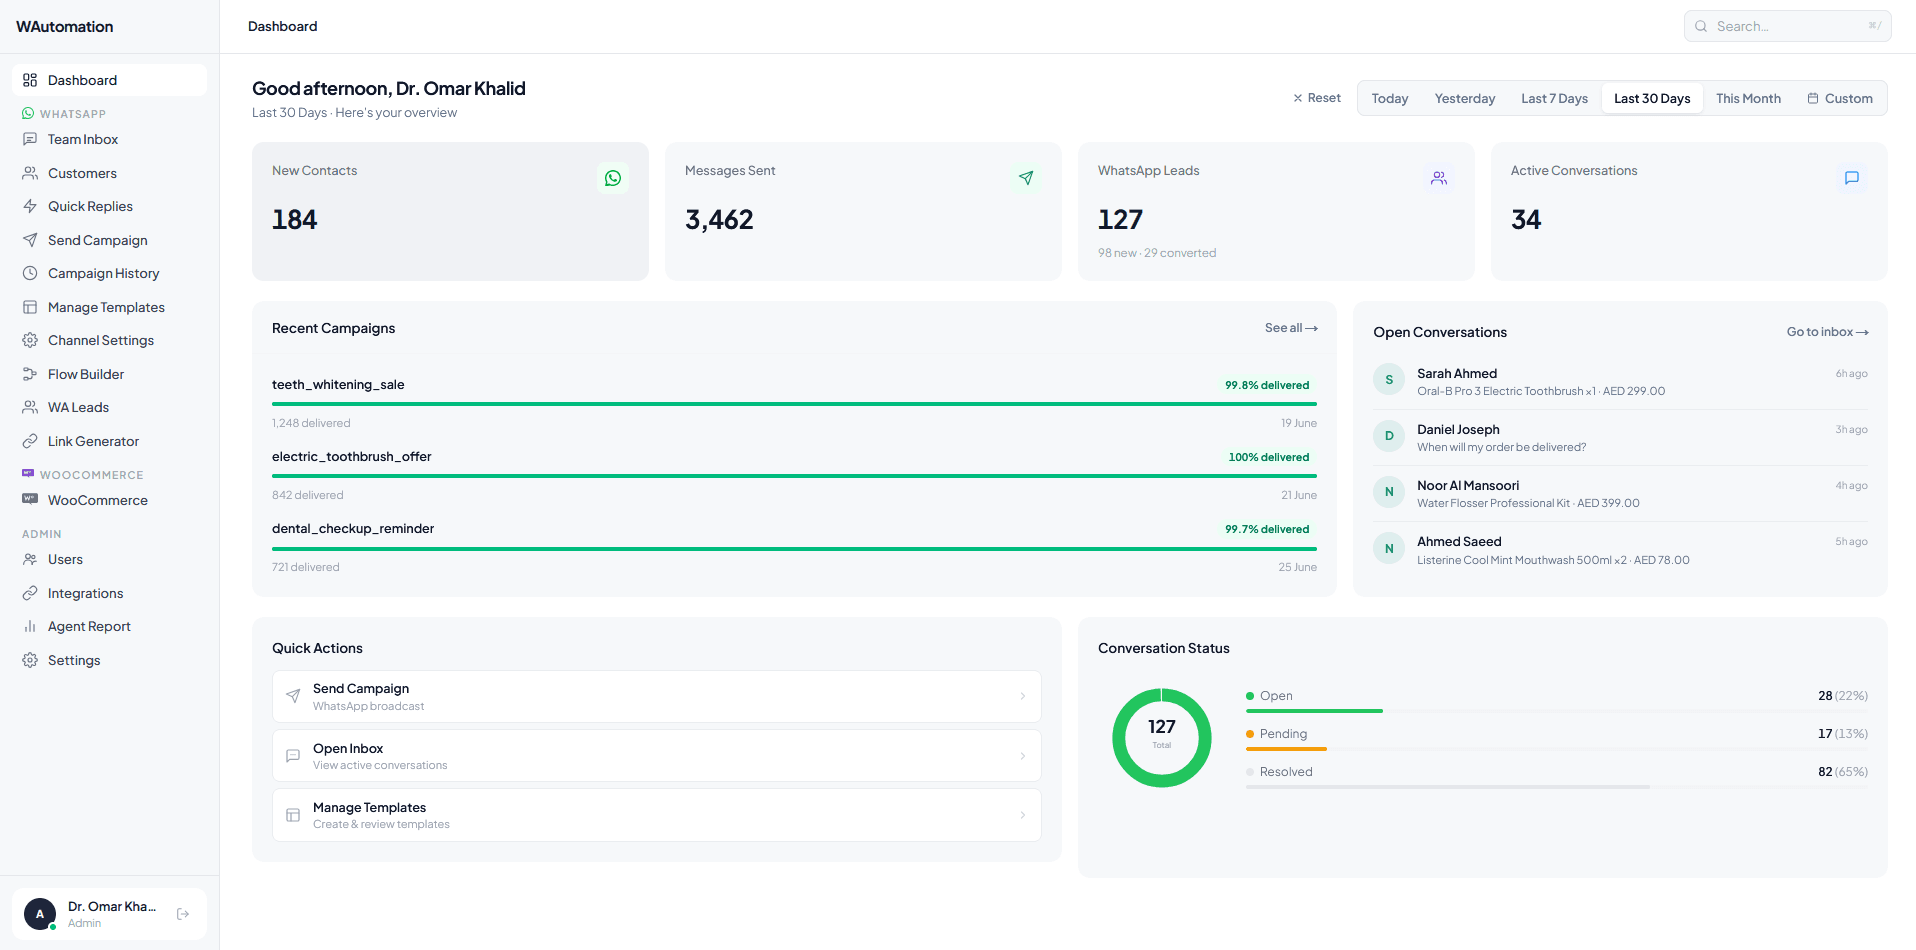
Task: Click the Manage Templates layout icon in sidebar
Action: click(x=30, y=307)
